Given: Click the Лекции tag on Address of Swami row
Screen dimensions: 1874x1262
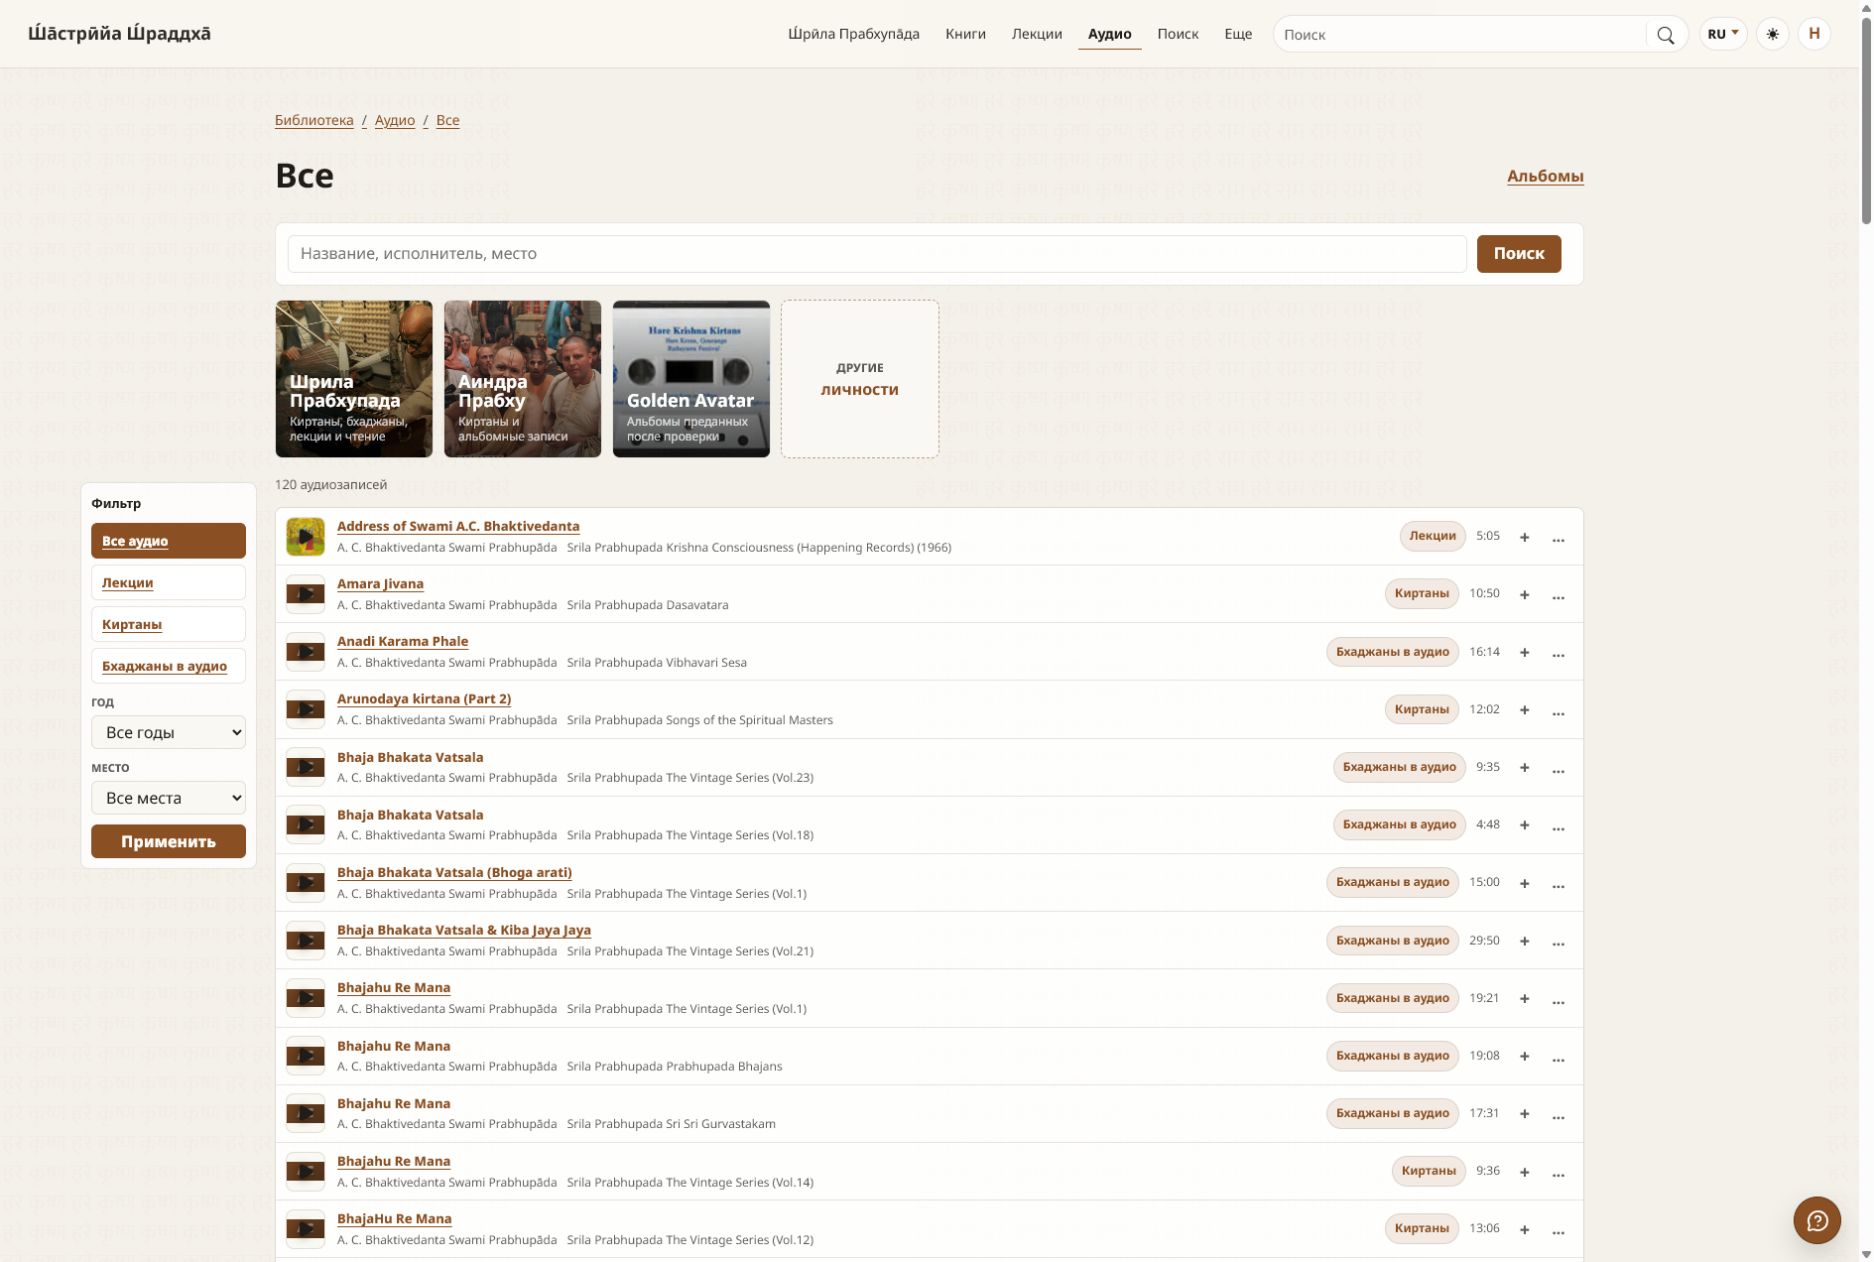Looking at the screenshot, I should click(1432, 536).
